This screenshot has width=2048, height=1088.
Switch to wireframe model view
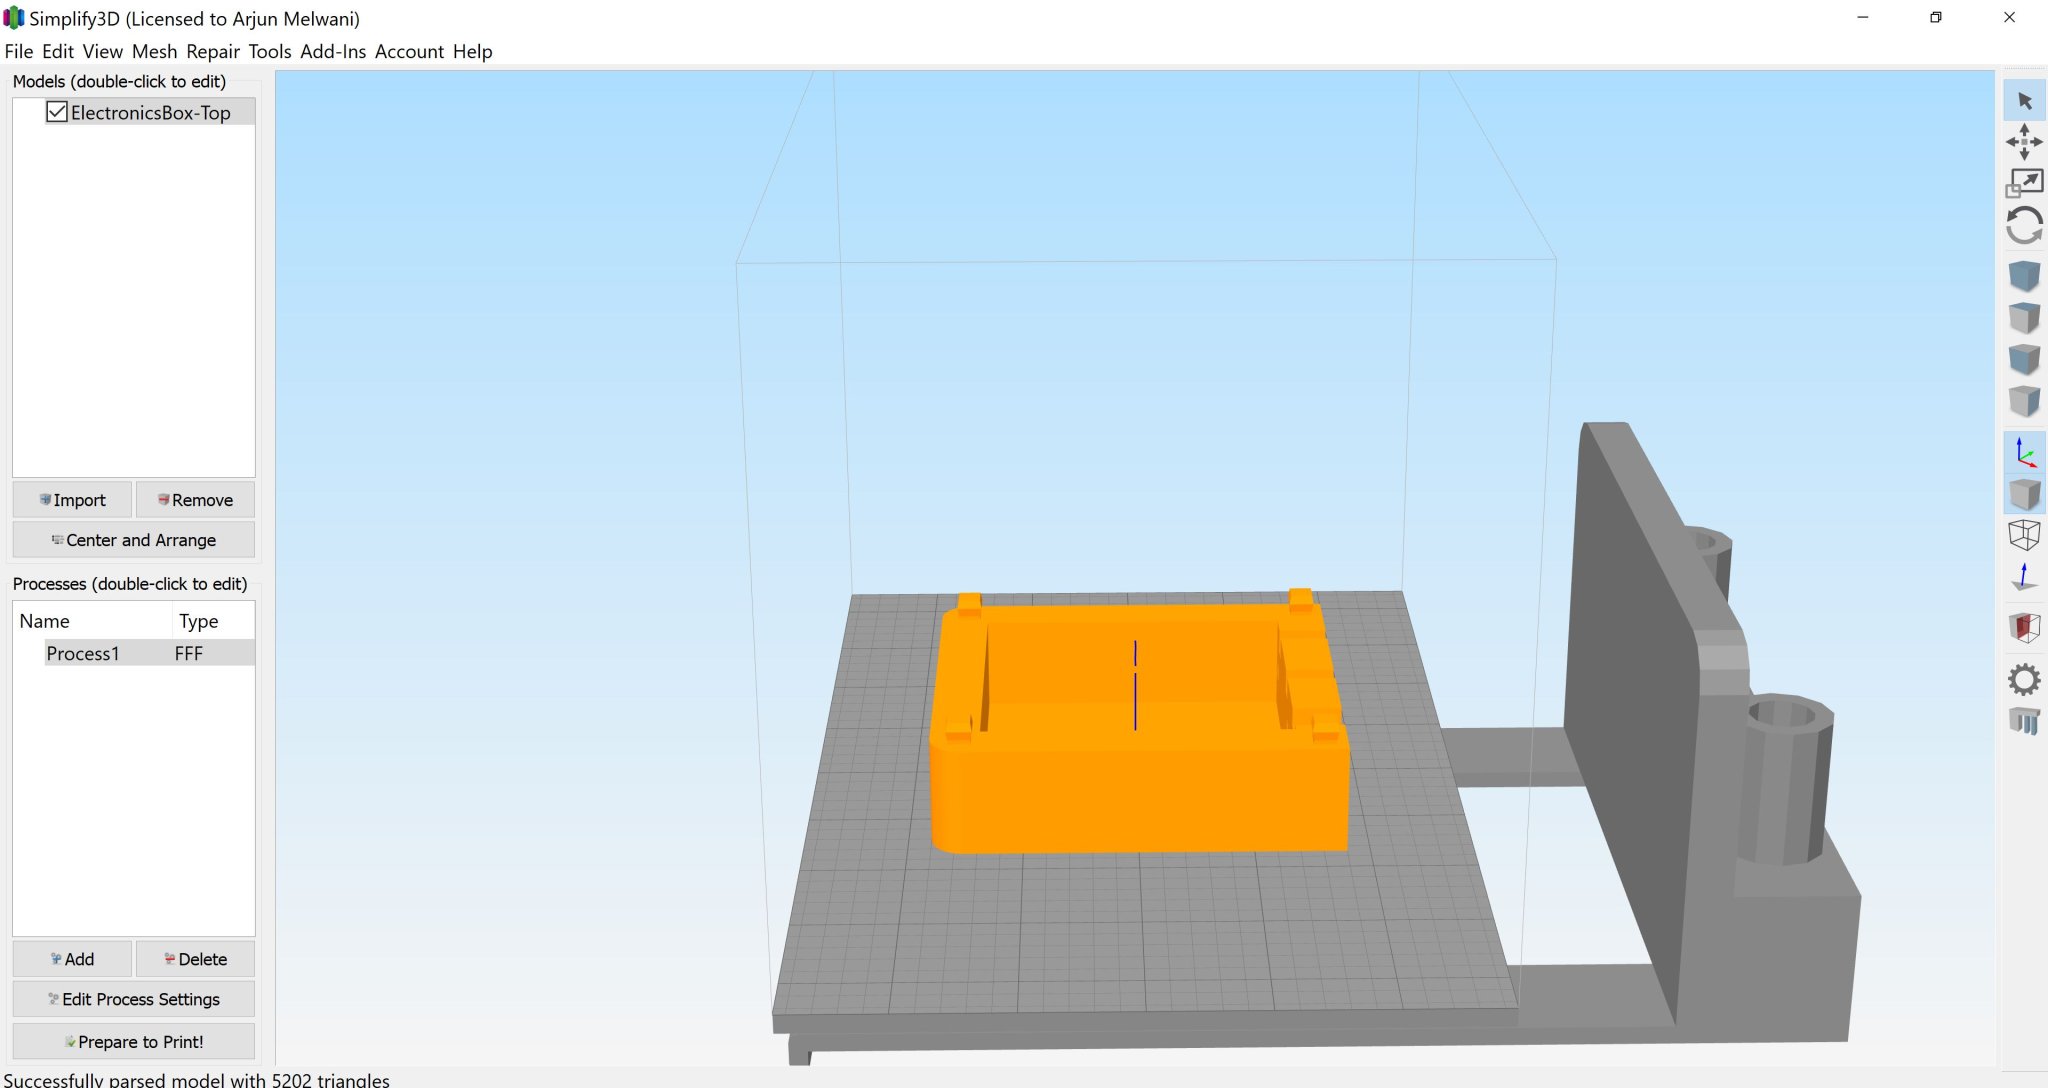point(2024,535)
